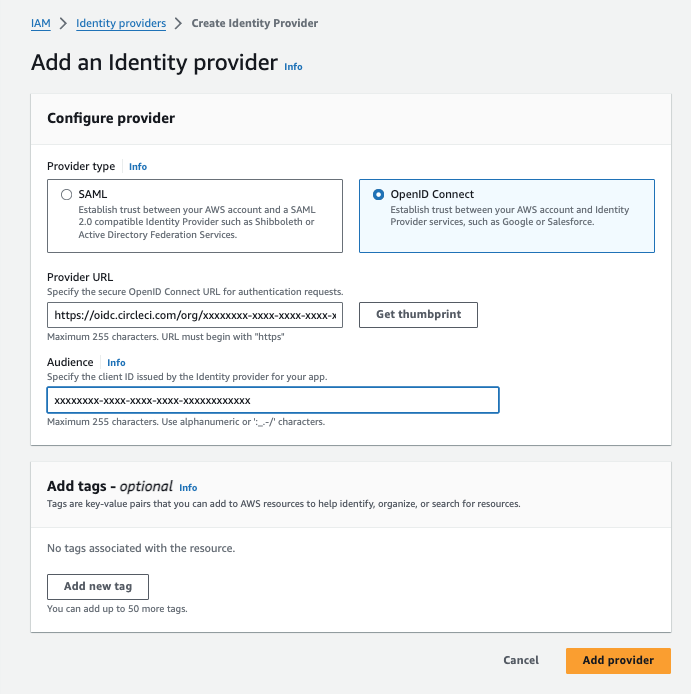Open Info beside Add an Identity provider
The width and height of the screenshot is (691, 694).
[x=293, y=67]
